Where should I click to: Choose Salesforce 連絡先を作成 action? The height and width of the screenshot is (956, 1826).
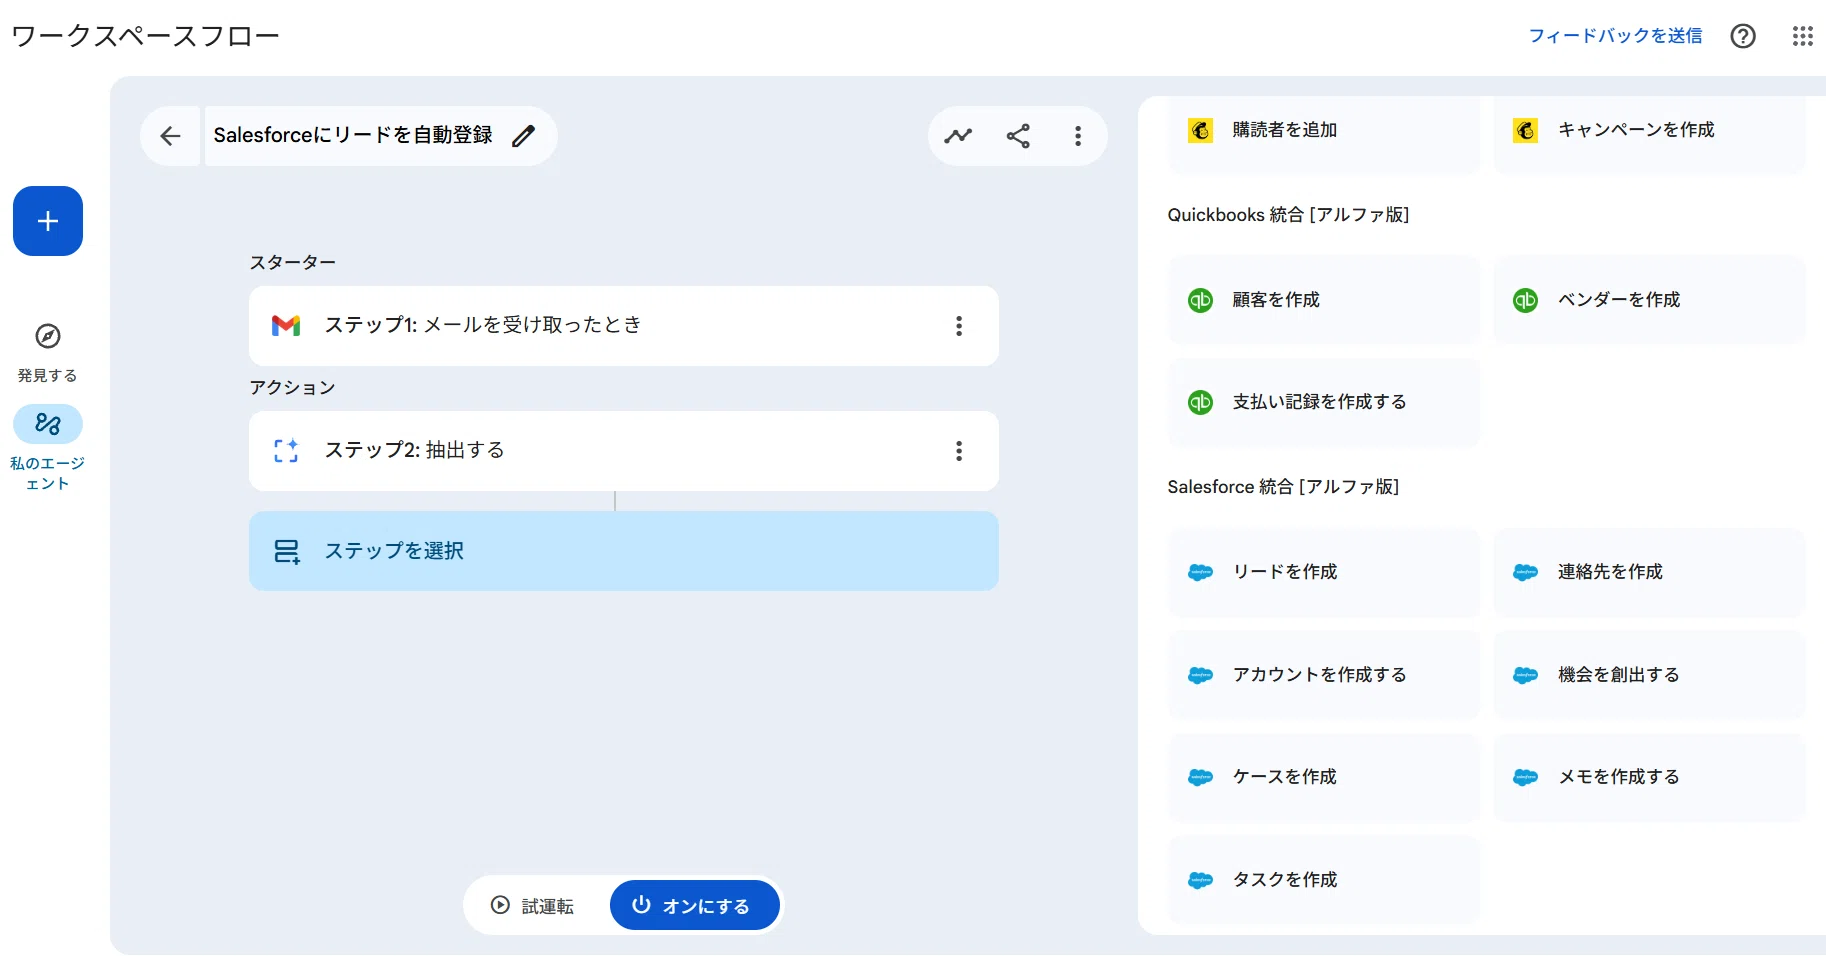tap(1650, 572)
